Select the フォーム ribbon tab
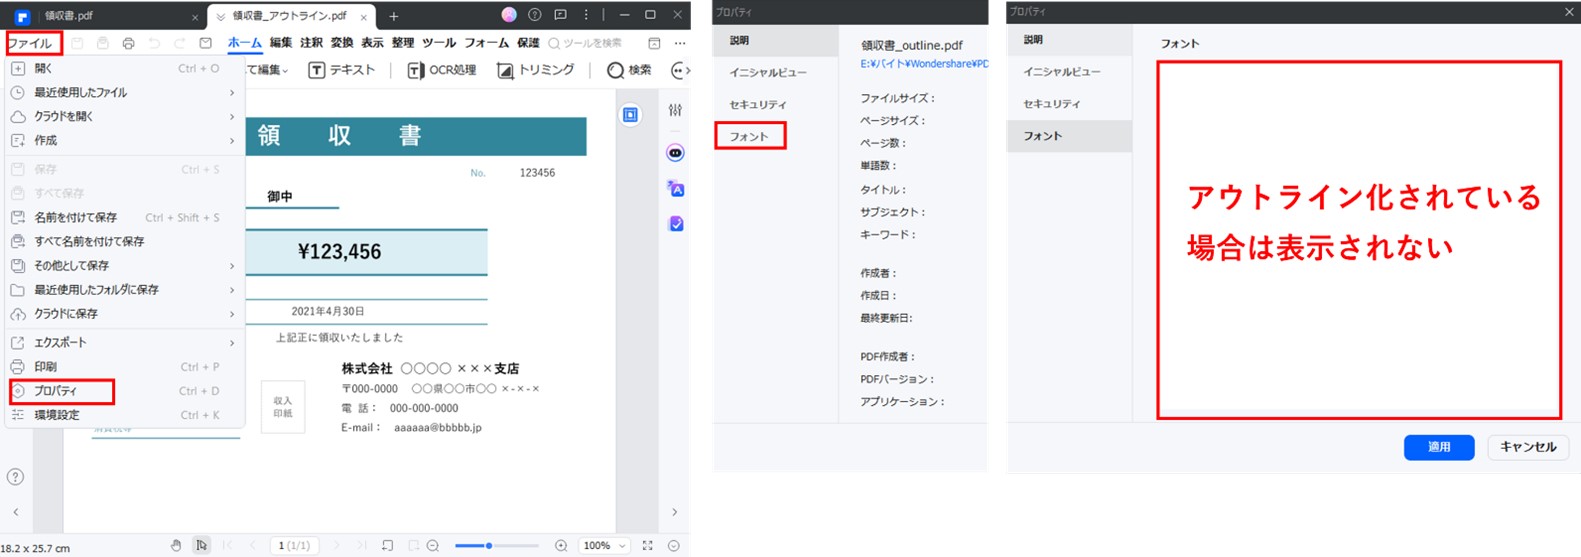Image resolution: width=1581 pixels, height=557 pixels. click(487, 43)
